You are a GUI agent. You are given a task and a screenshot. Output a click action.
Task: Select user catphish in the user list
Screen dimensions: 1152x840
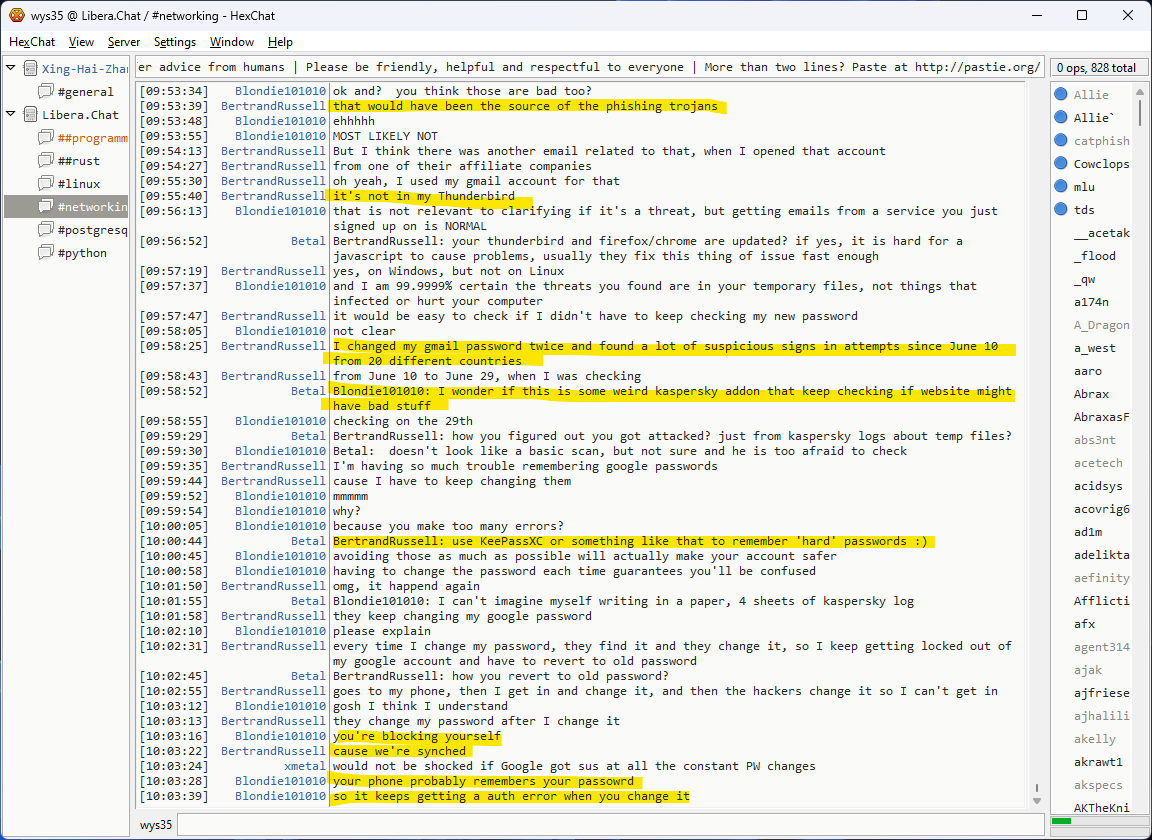coord(1101,141)
